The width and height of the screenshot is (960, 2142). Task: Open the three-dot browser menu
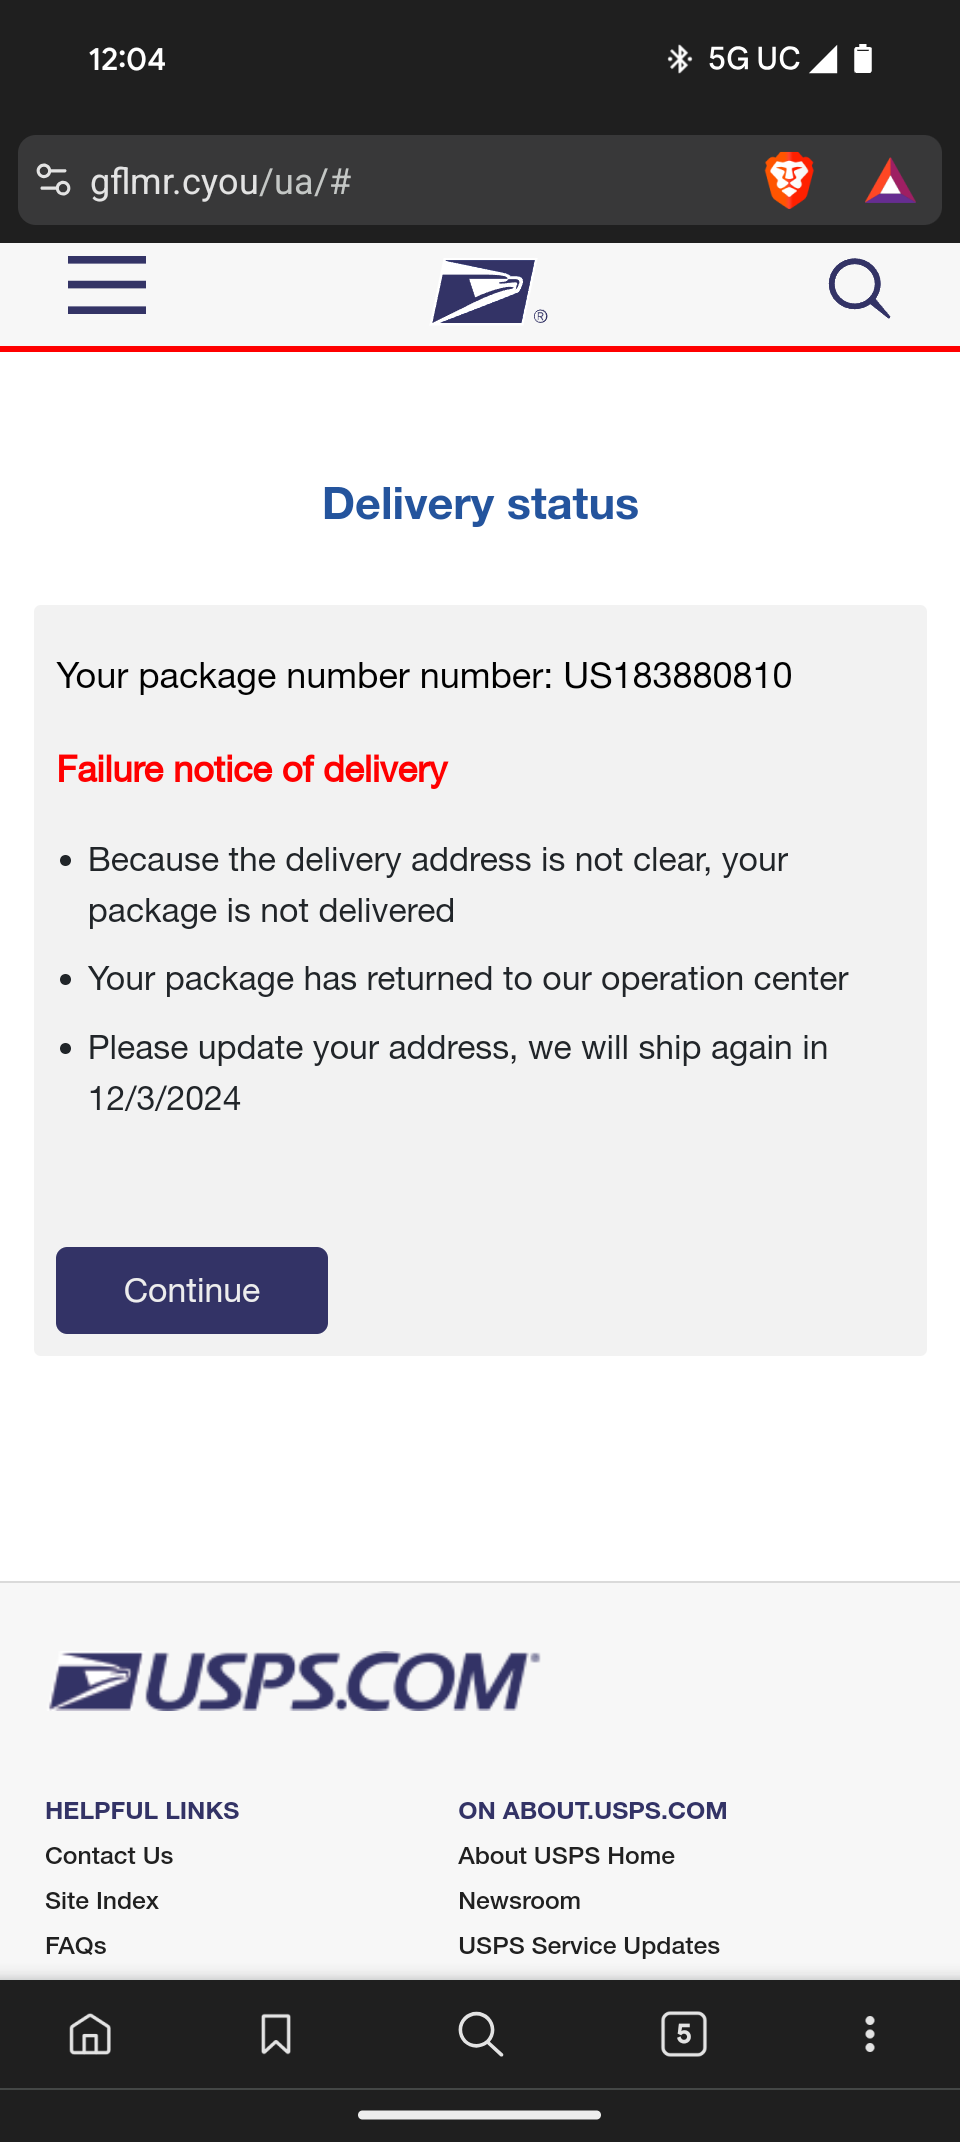coord(870,2034)
